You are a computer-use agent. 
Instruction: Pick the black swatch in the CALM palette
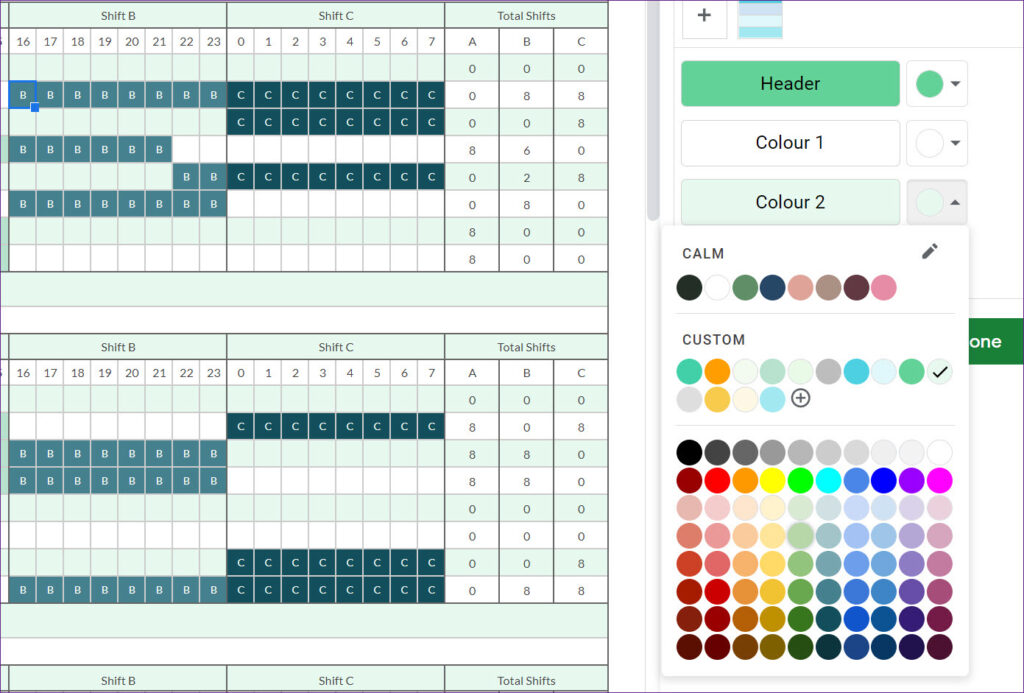689,287
